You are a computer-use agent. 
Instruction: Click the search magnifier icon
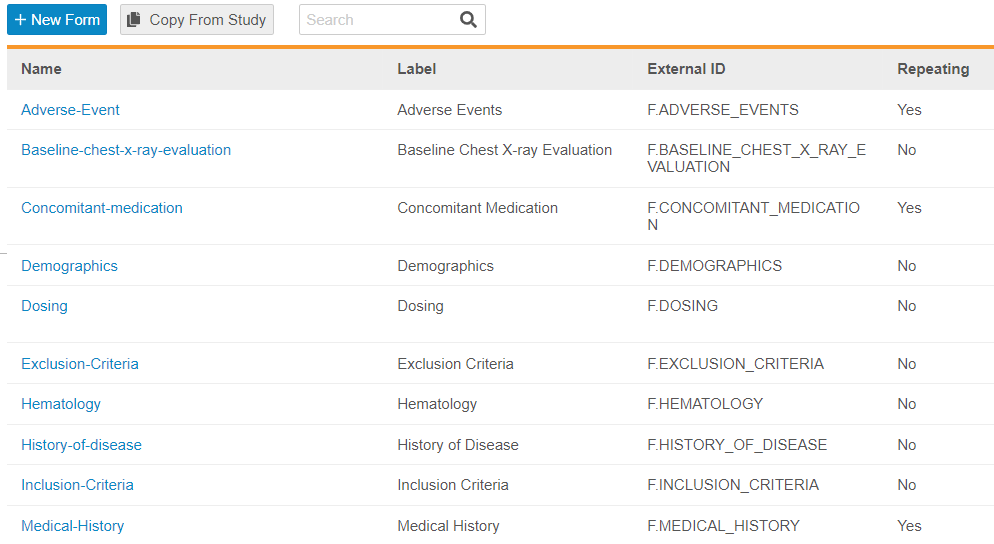click(x=468, y=20)
